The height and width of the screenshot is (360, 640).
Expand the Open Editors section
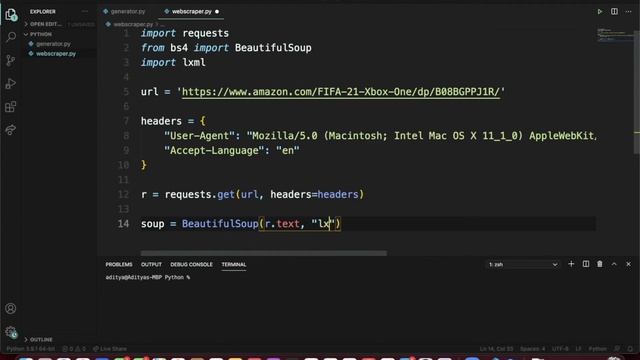(x=45, y=24)
